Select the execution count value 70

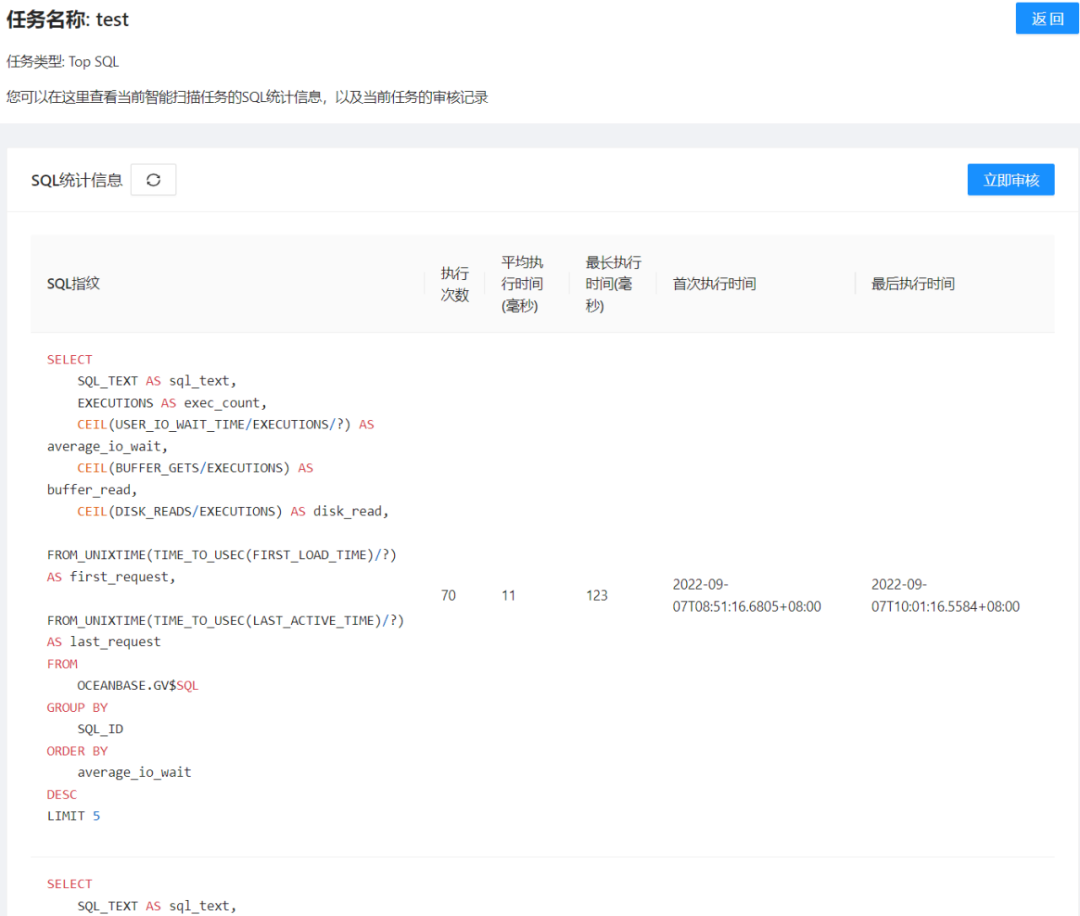[448, 595]
